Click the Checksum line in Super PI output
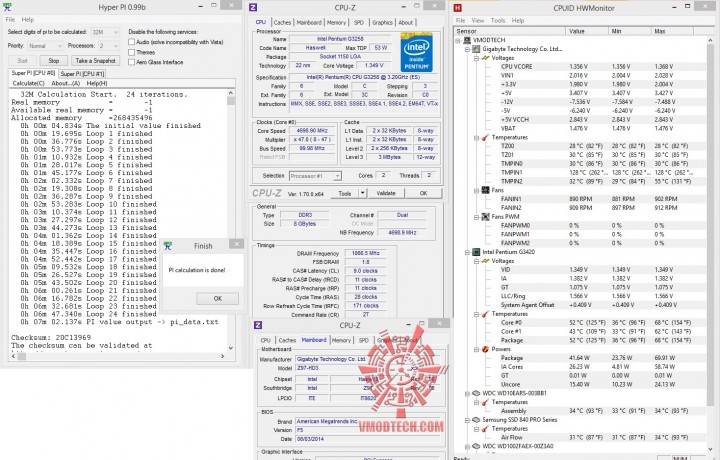This screenshot has height=460, width=720. [51, 337]
